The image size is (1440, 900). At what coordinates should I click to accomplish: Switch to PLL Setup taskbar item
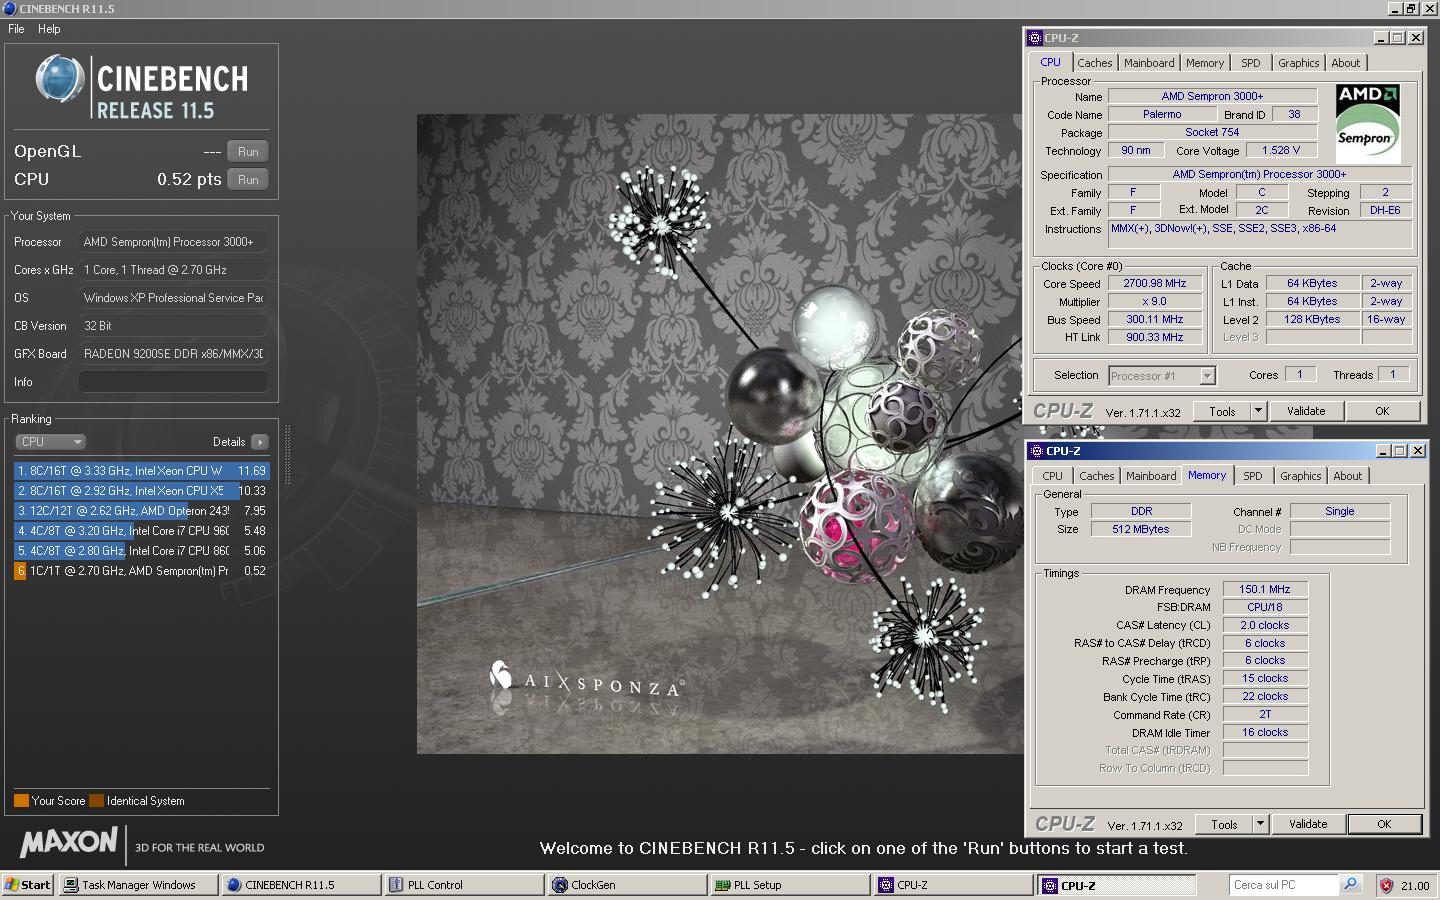(x=790, y=885)
